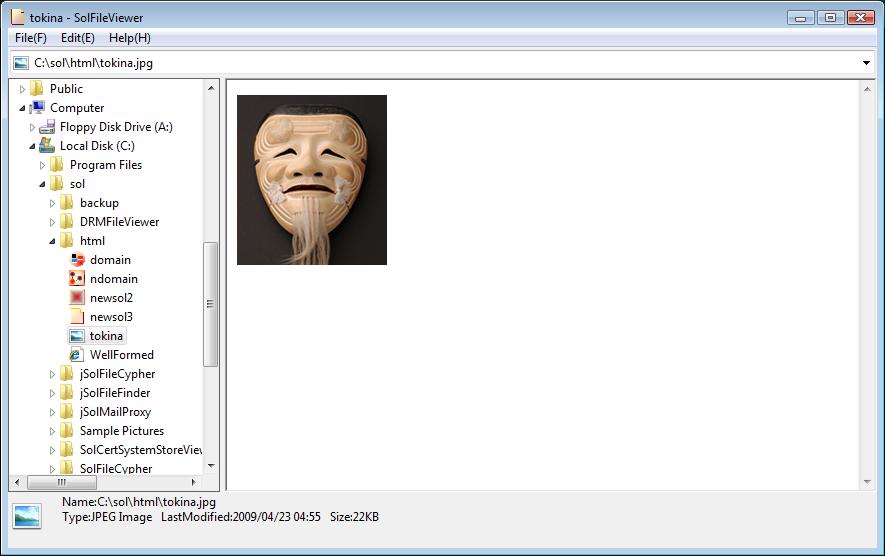The height and width of the screenshot is (556, 885).
Task: Click the Computer icon in tree
Action: click(x=37, y=107)
